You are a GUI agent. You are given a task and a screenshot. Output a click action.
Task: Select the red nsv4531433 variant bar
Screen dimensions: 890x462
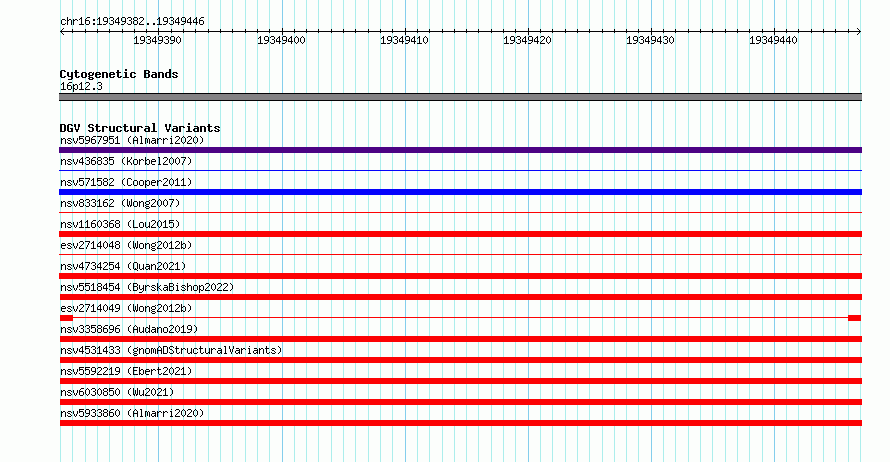[460, 360]
